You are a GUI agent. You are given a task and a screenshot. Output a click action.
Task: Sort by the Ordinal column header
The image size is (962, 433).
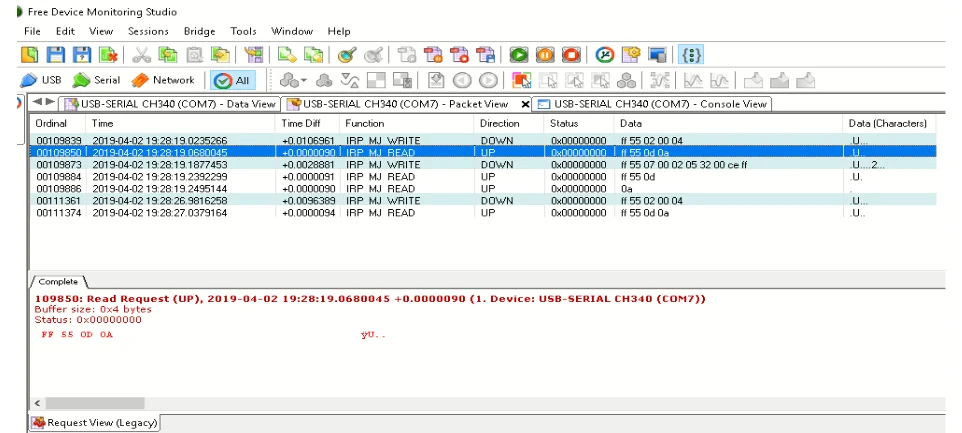[x=58, y=123]
